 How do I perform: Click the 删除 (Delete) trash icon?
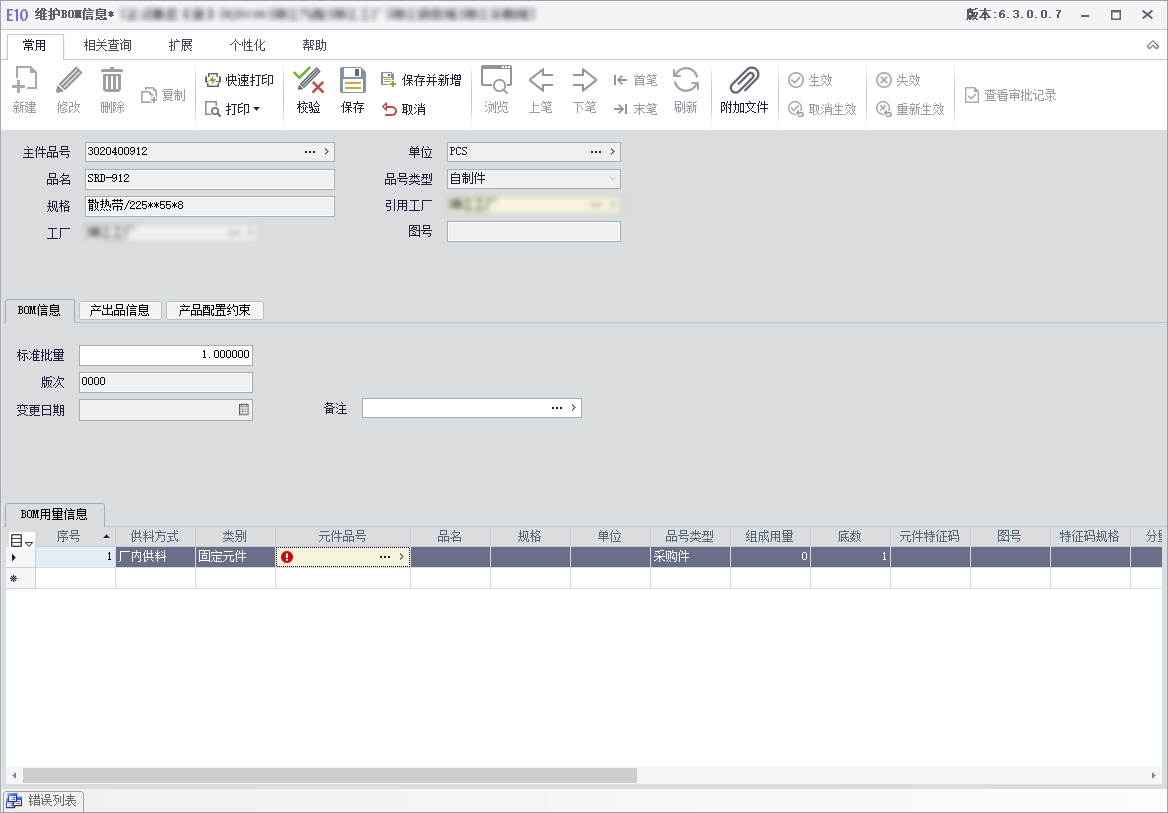[112, 89]
